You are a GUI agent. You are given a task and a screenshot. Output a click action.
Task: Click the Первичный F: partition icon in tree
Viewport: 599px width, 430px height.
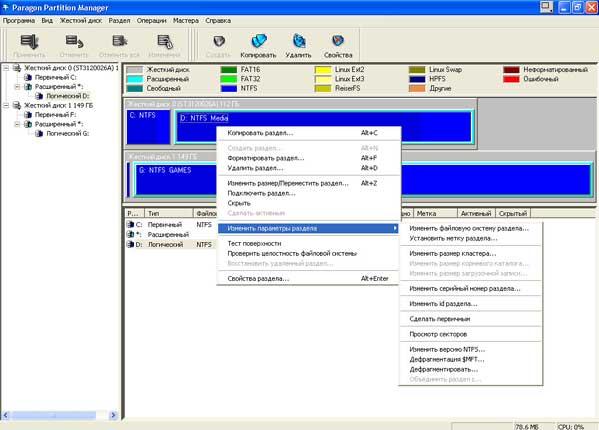[28, 115]
